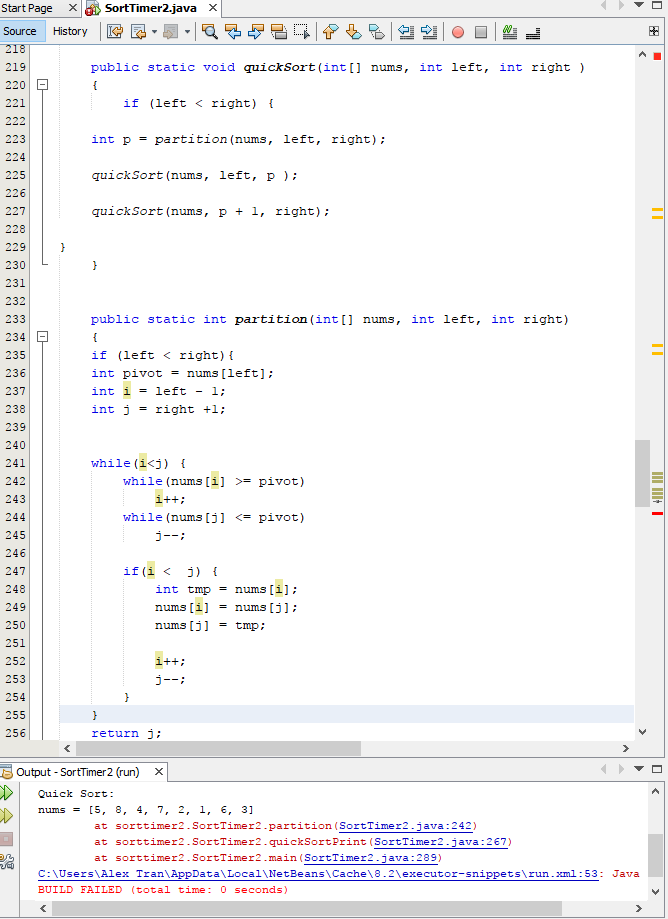Switch to the Start Page tab

click(x=27, y=8)
